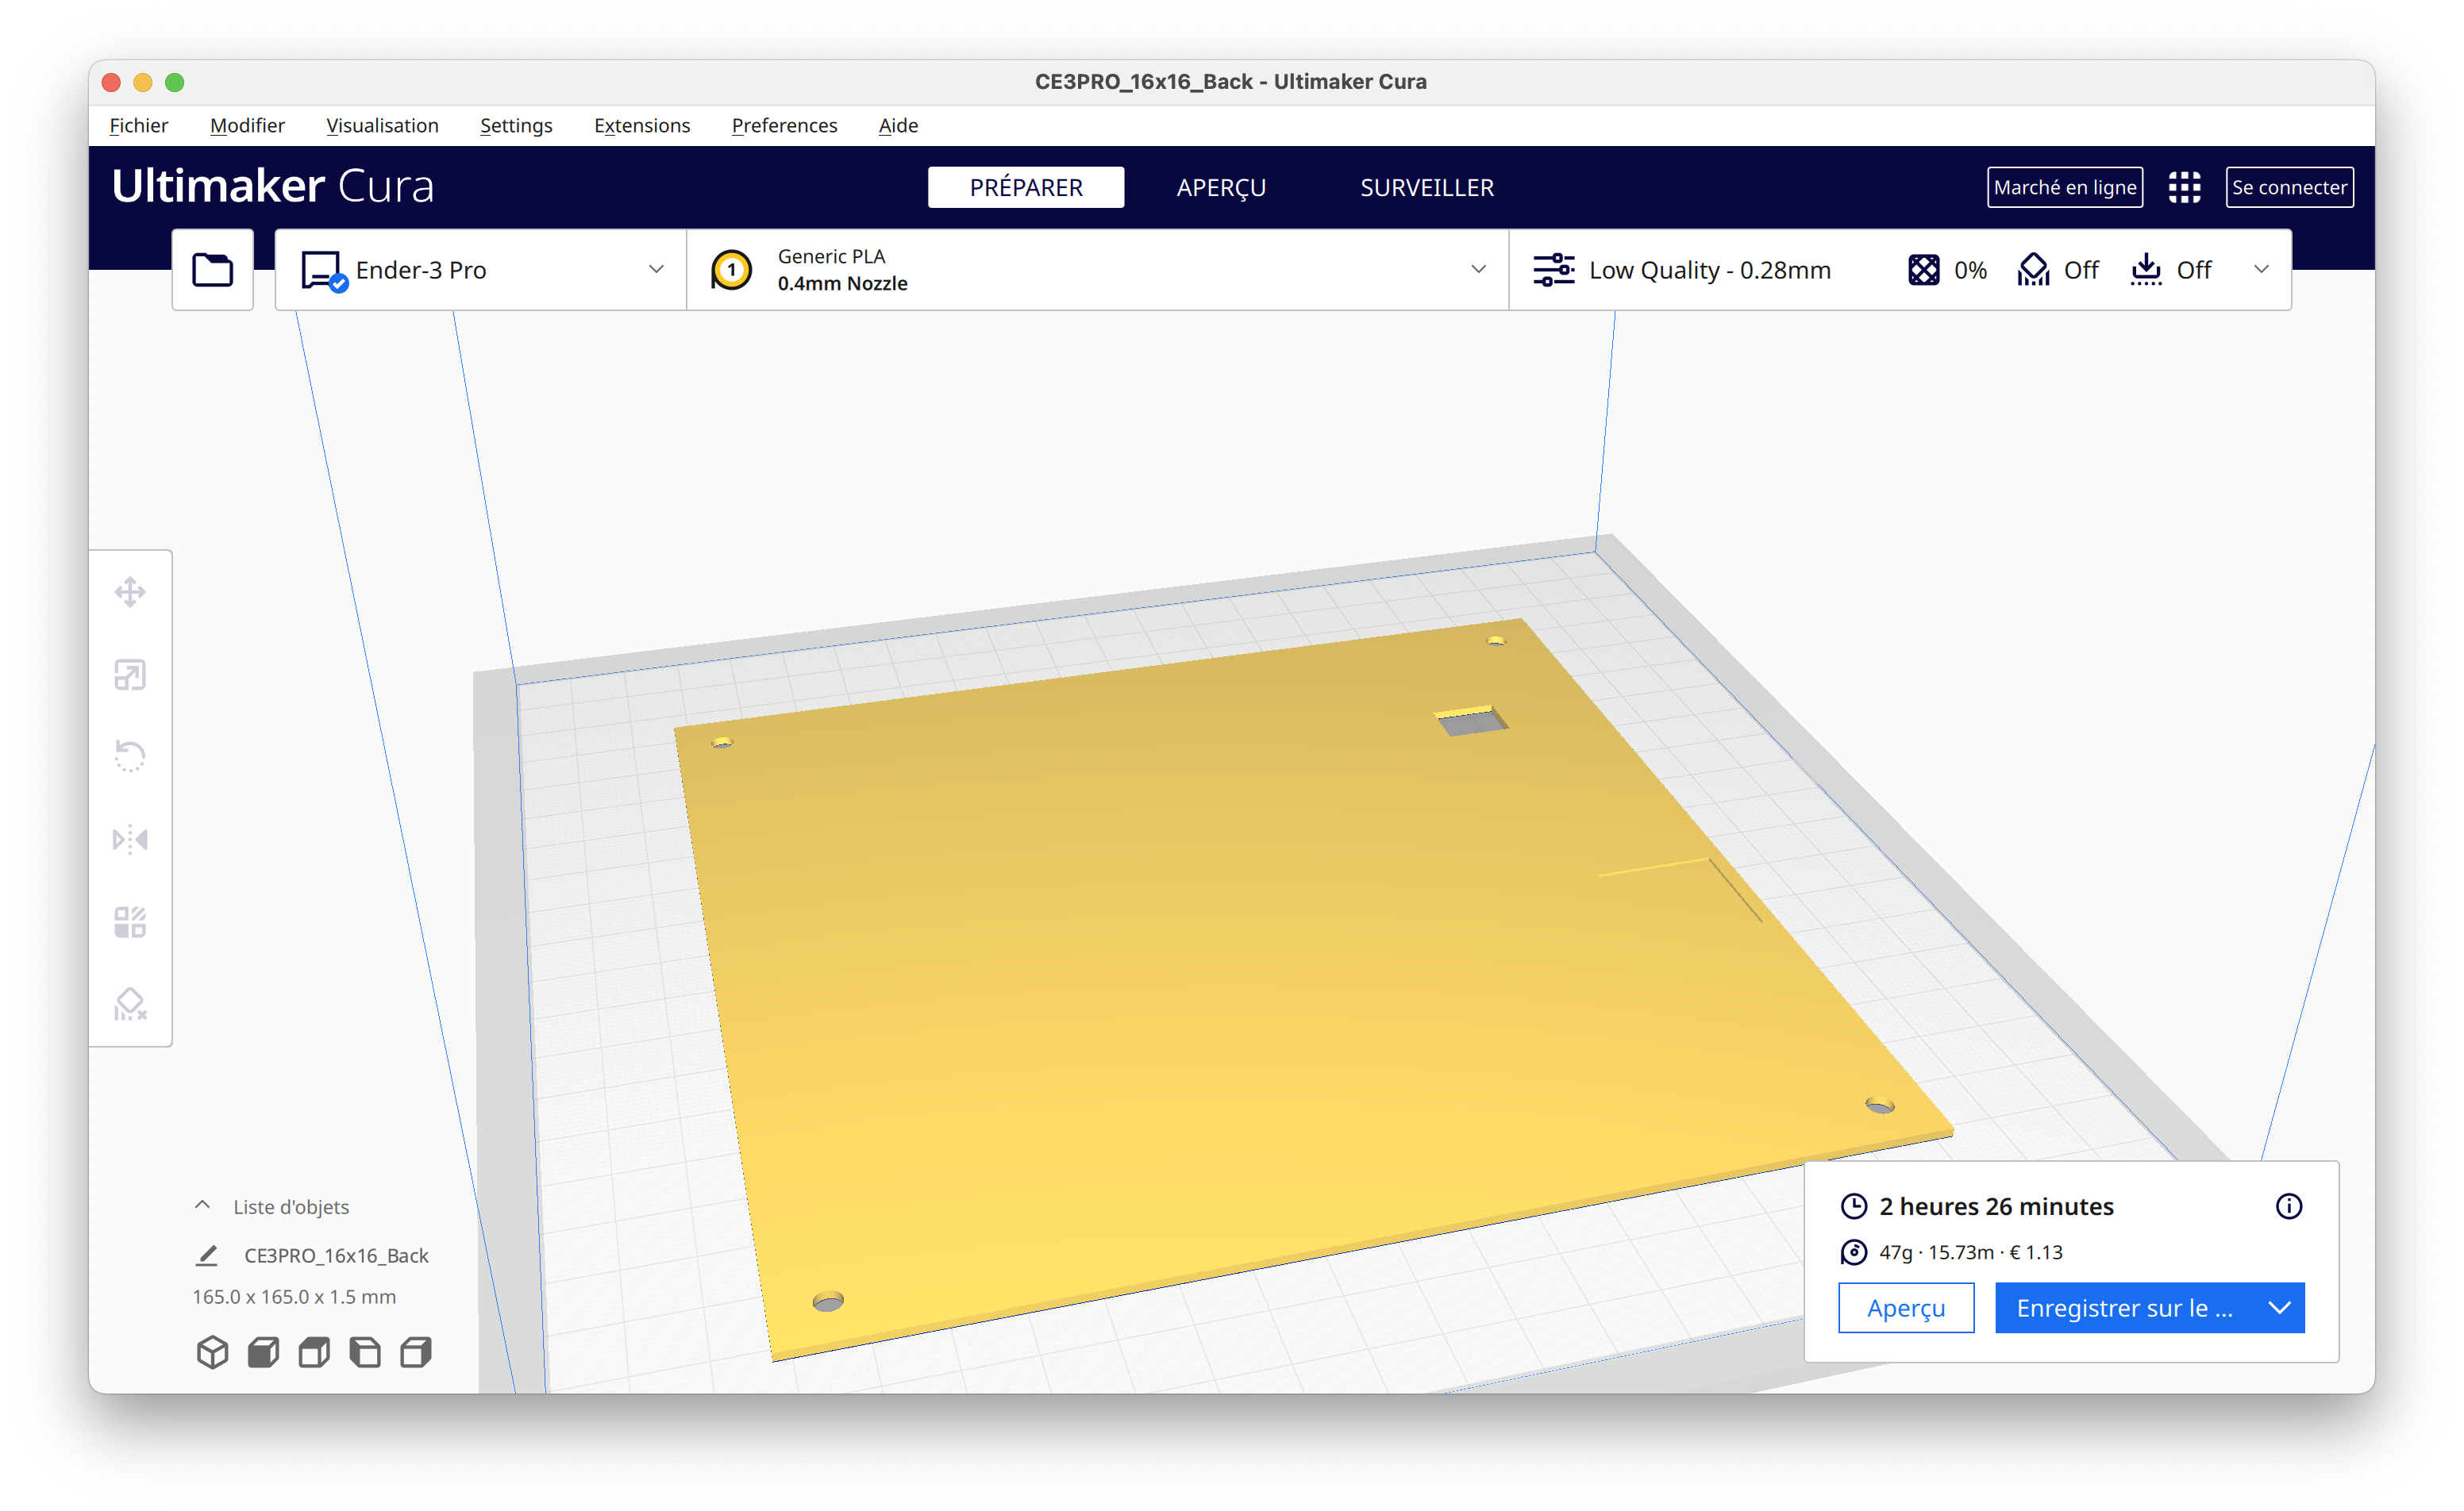The image size is (2464, 1511).
Task: Select the Scale tool
Action: 130,675
